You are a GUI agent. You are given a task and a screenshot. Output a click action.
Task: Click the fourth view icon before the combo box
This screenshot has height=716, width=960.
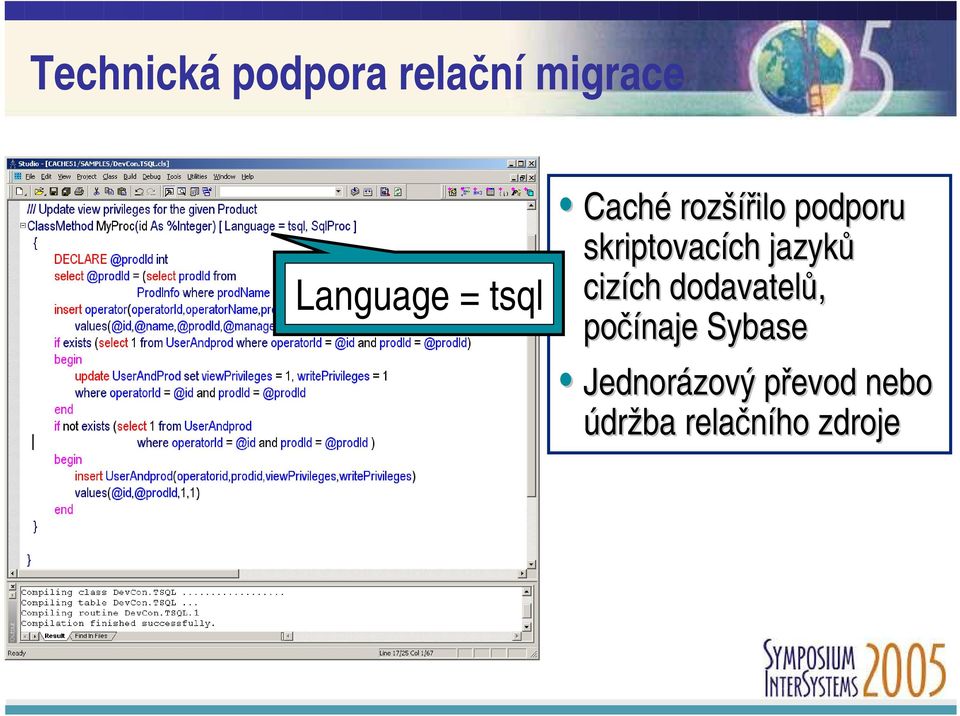207,192
